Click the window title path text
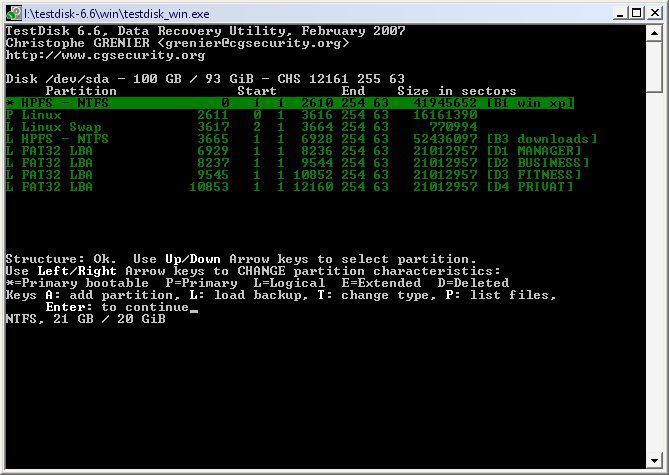 pos(117,14)
